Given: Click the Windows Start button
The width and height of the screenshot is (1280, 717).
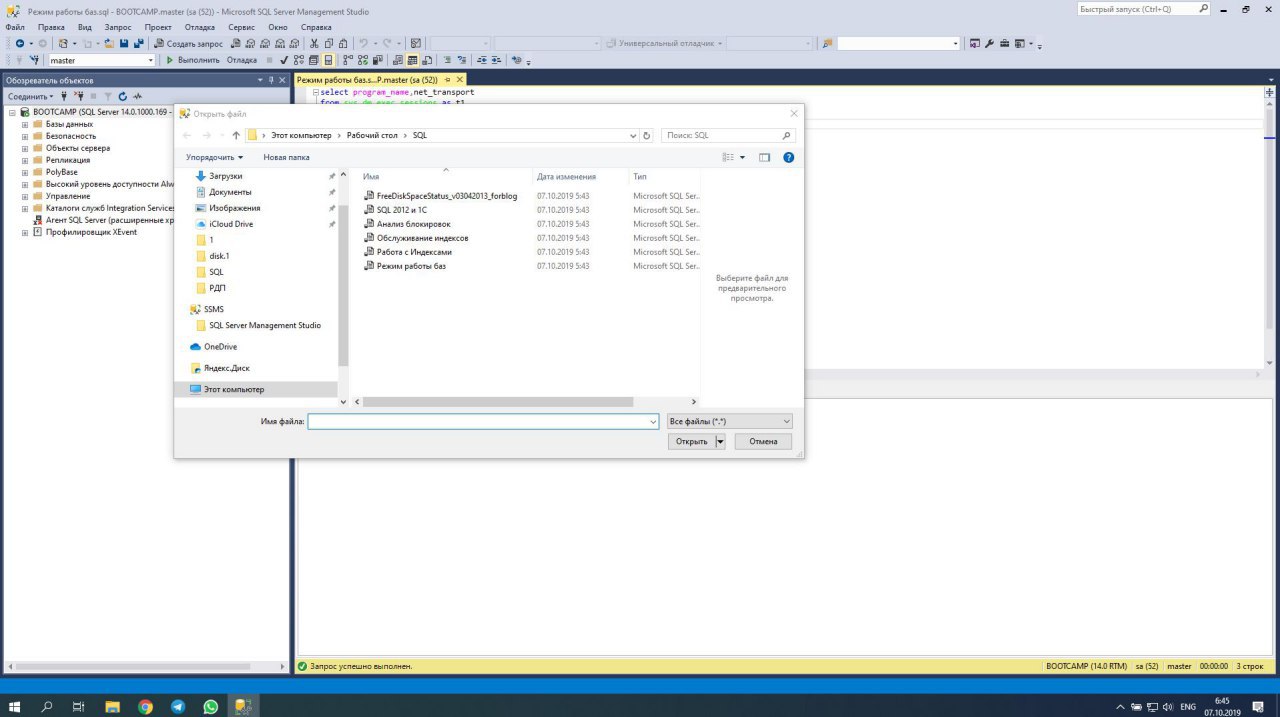Looking at the screenshot, I should click(14, 706).
